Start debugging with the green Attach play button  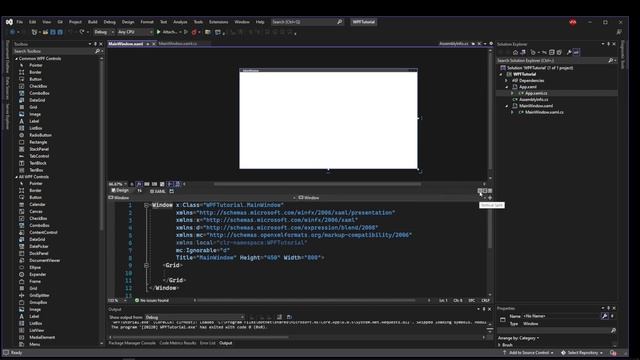[158, 32]
